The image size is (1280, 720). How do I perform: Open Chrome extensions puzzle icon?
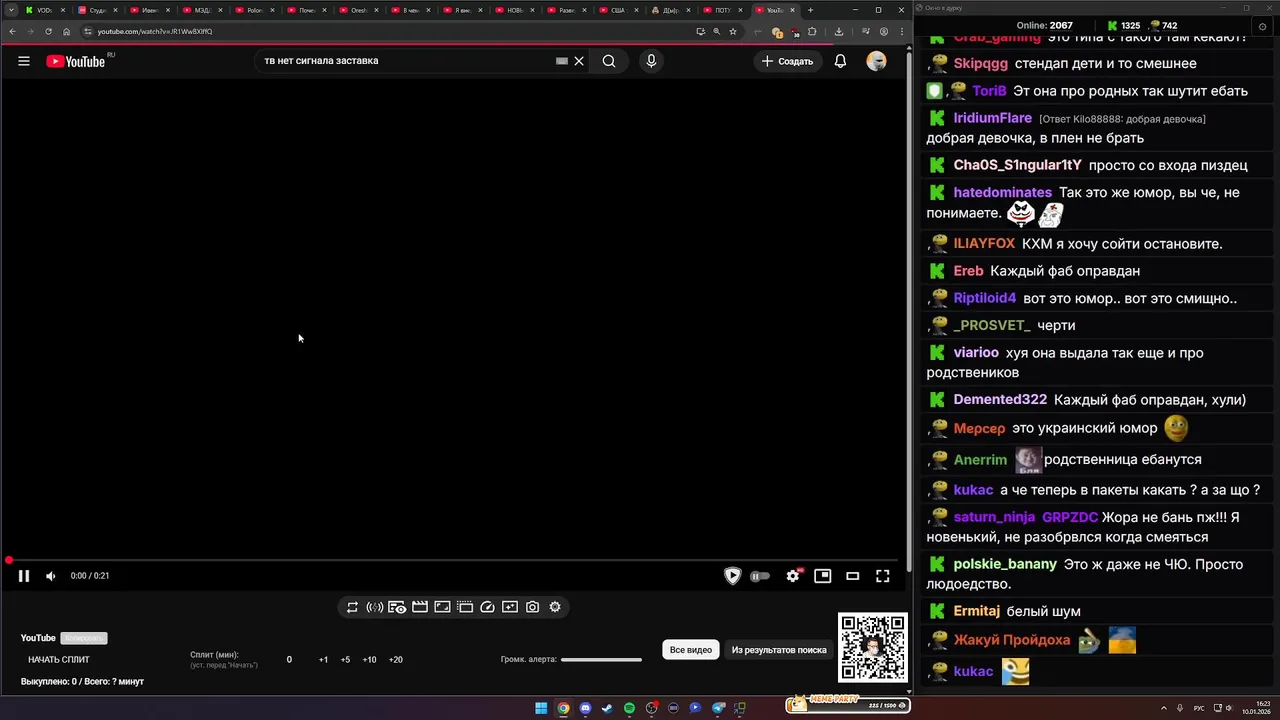[x=812, y=31]
